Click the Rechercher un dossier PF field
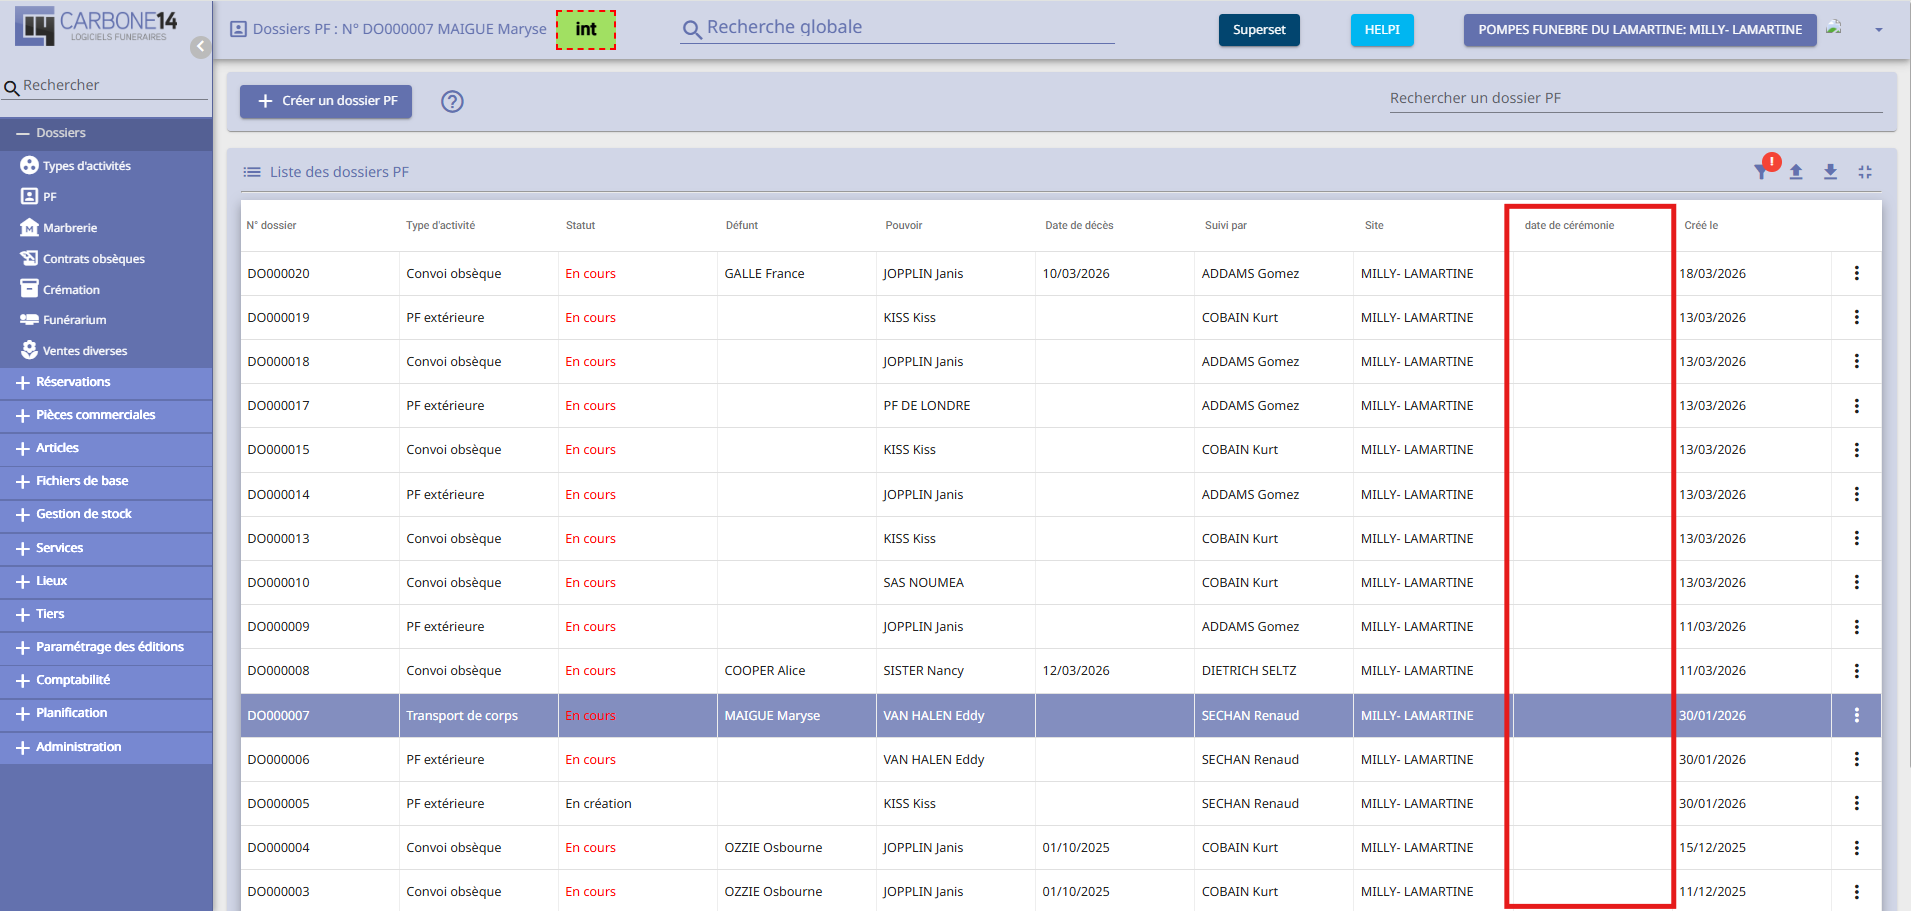Image resolution: width=1911 pixels, height=911 pixels. (1635, 98)
